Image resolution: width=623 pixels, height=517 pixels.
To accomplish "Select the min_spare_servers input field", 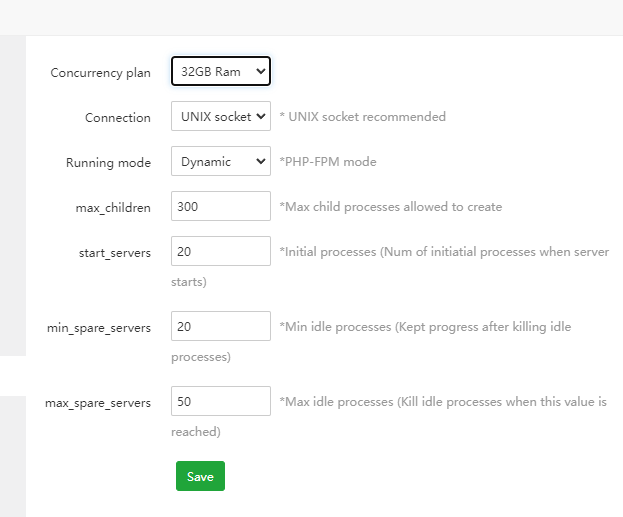I will pyautogui.click(x=220, y=327).
